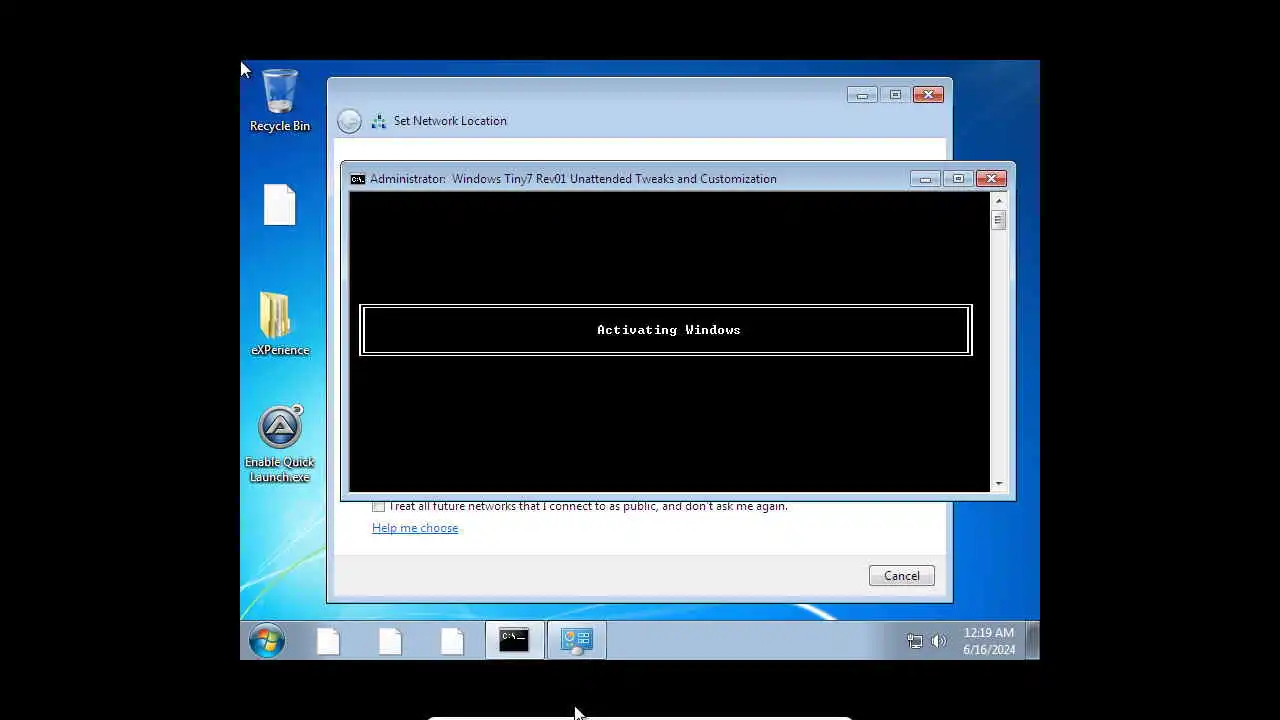Click the clock showing 12:19 AM

point(989,641)
